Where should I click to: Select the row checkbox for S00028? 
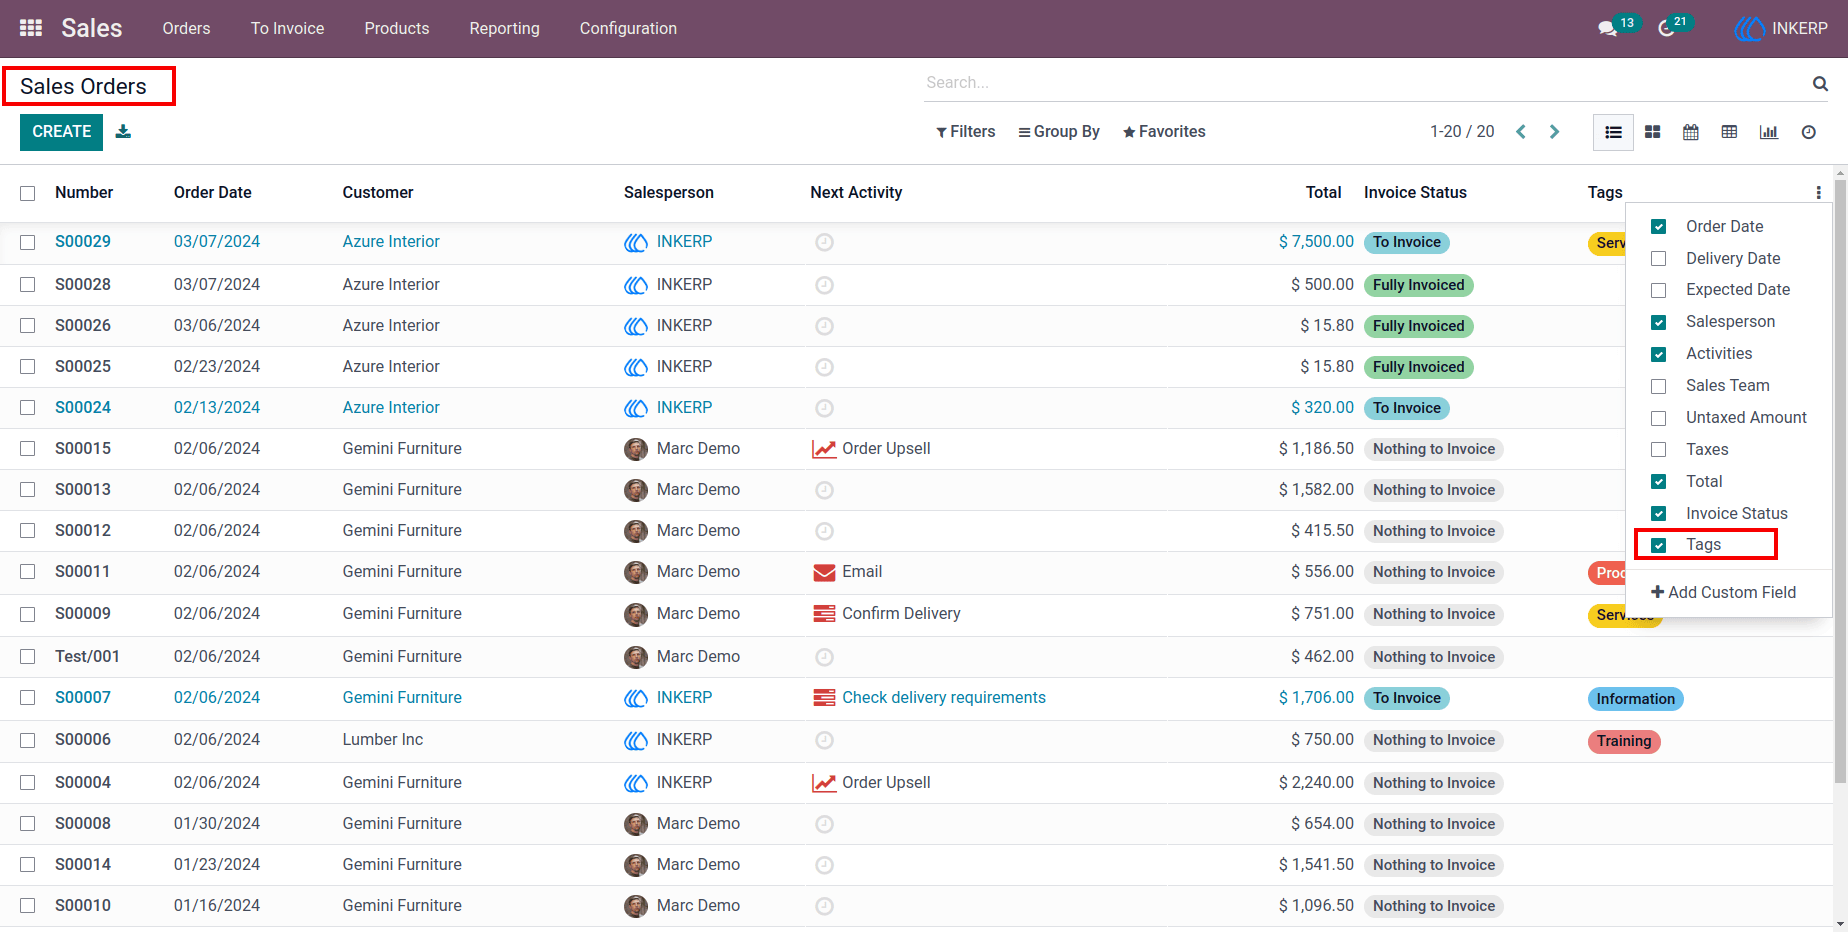(x=27, y=285)
